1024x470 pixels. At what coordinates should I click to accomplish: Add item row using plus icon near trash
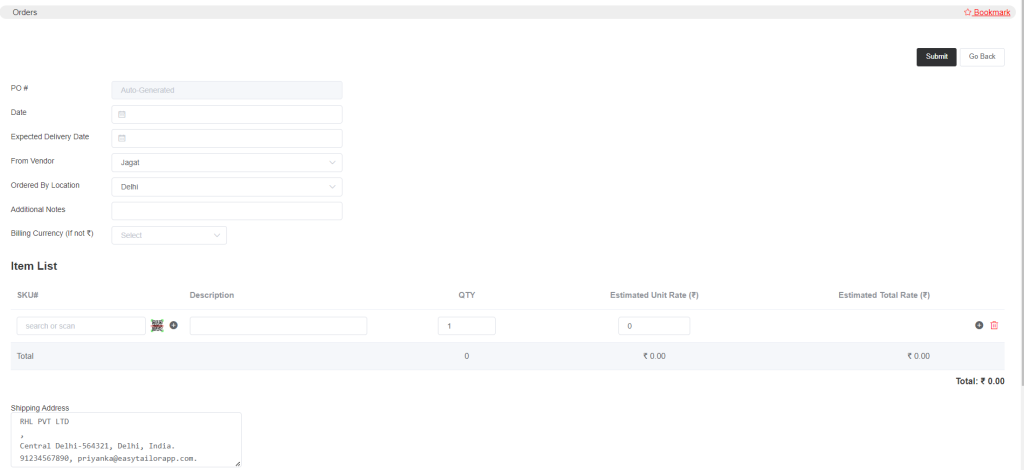click(x=979, y=325)
